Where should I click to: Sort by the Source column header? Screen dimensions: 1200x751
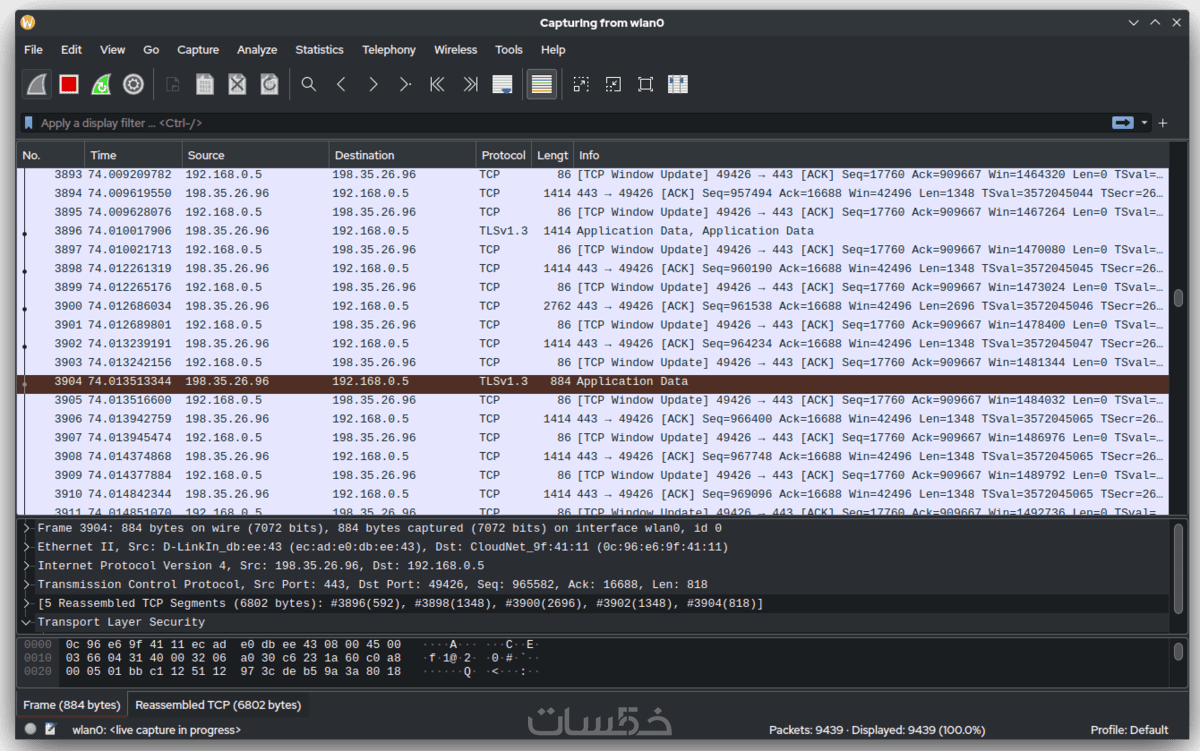point(256,155)
